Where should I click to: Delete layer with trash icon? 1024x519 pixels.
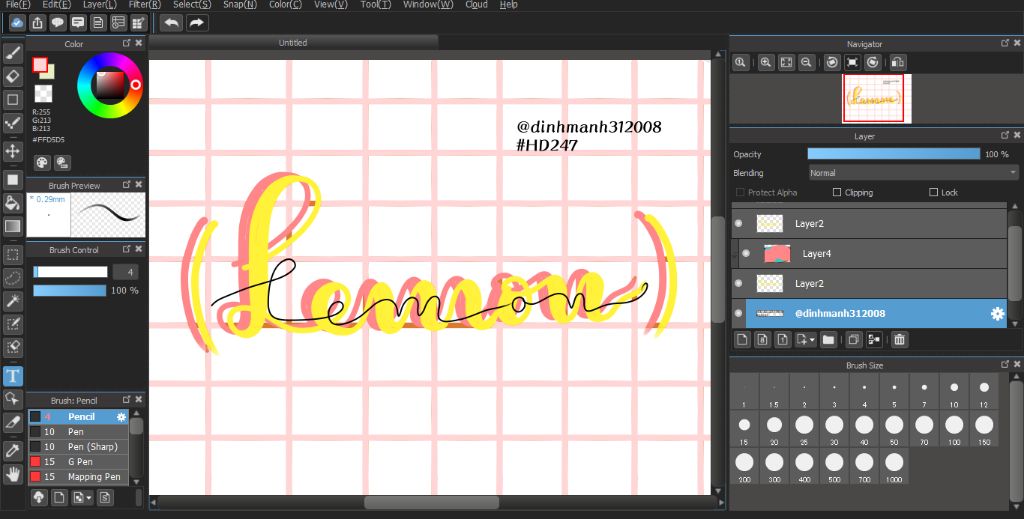[899, 339]
